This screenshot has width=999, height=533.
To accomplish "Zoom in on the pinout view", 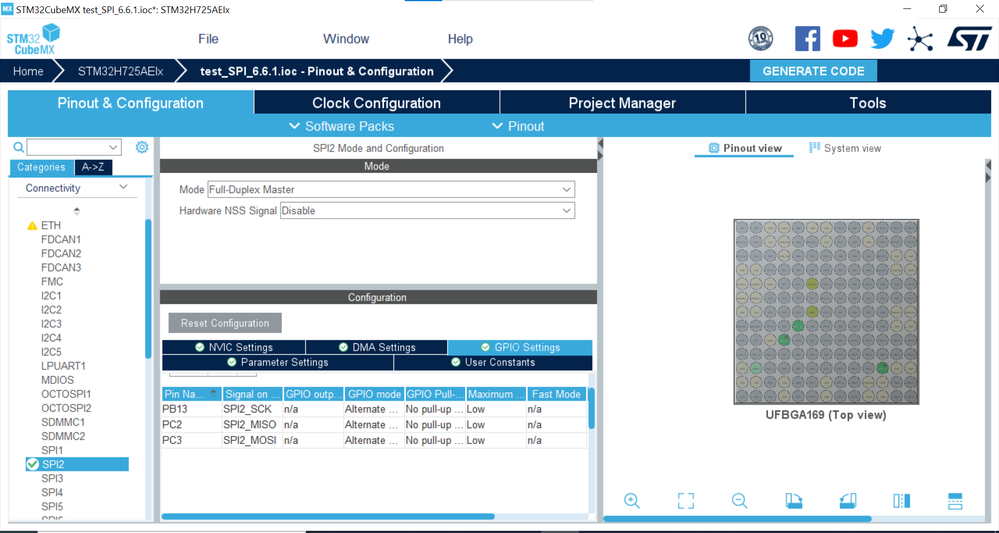I will point(632,501).
